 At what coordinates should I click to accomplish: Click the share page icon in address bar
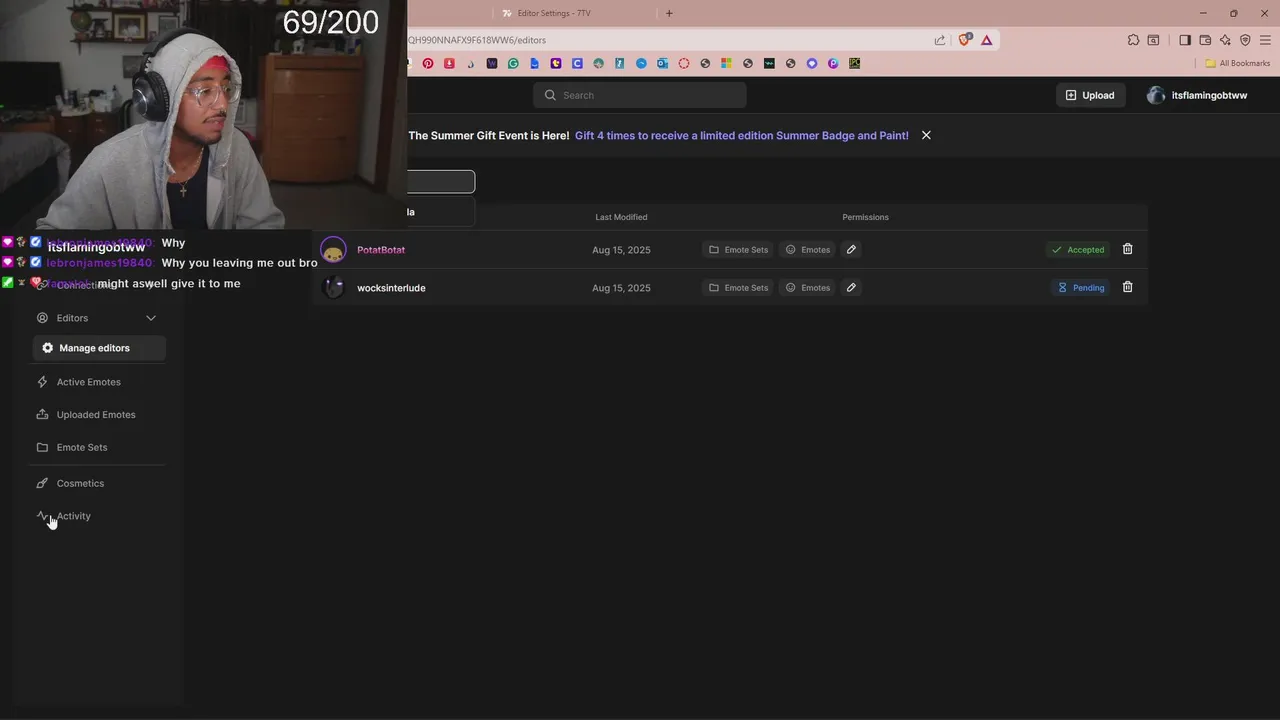pos(940,40)
